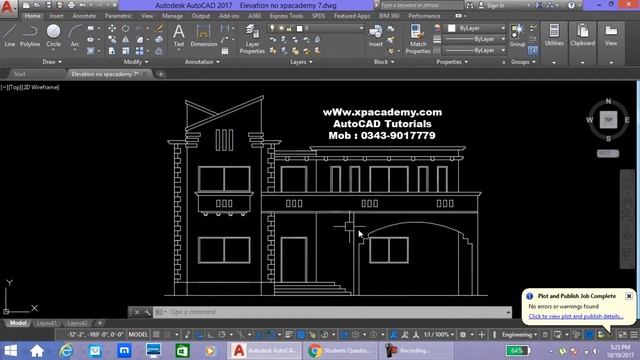Viewport: 640px width, 360px height.
Task: Click the keyword search box in title bar
Action: click(x=421, y=5)
